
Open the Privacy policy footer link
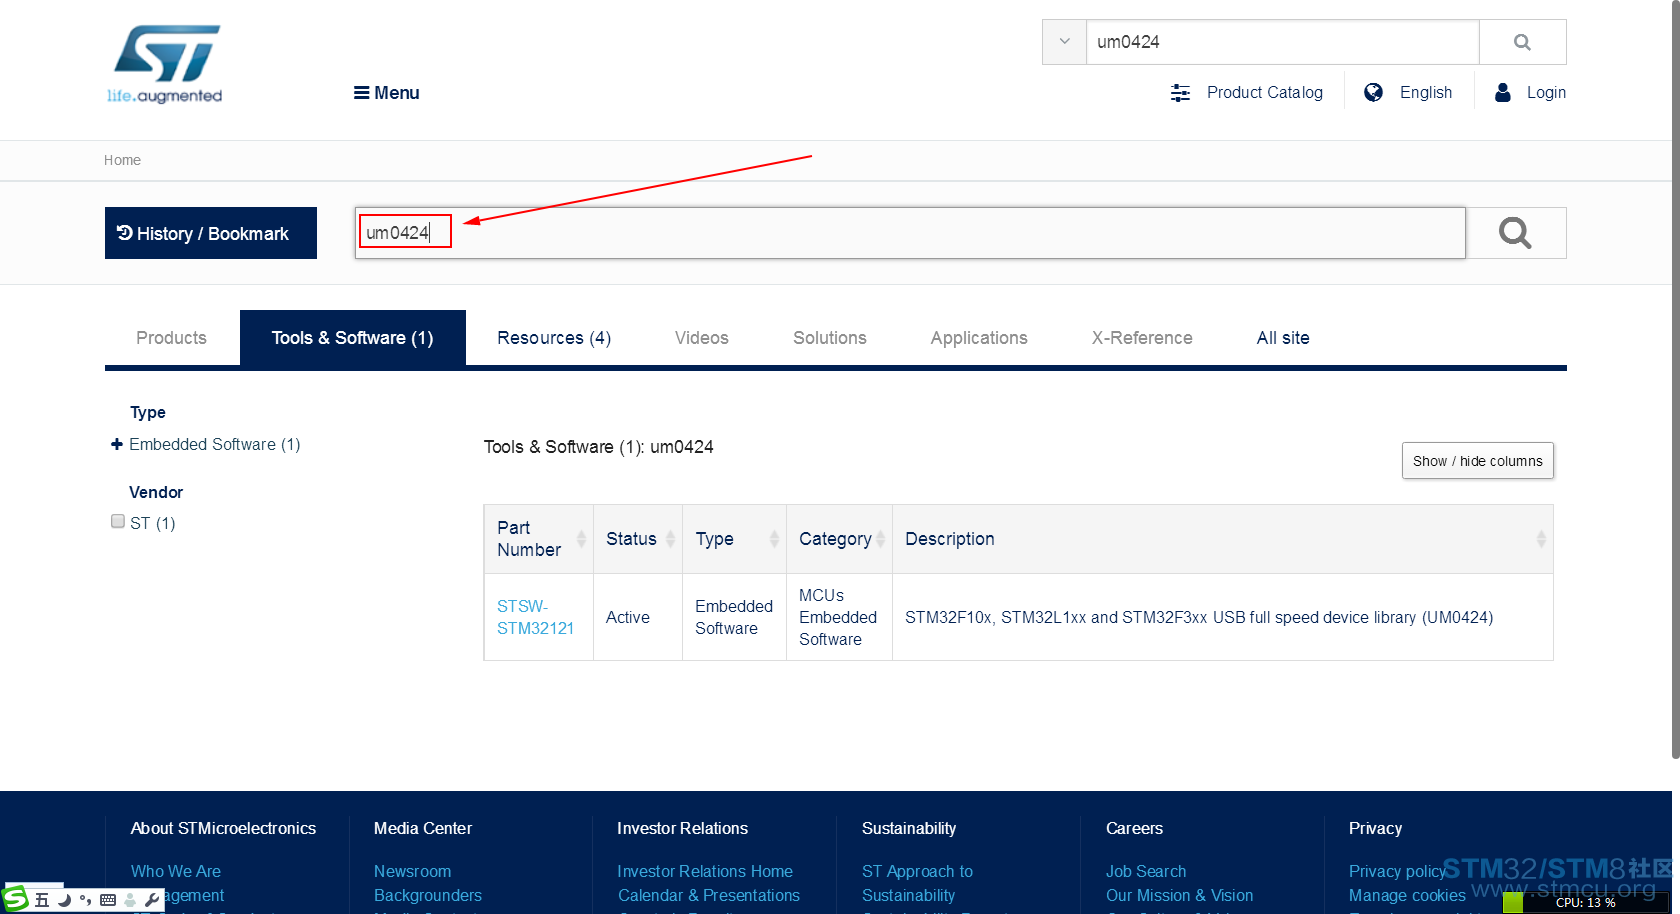1397,871
